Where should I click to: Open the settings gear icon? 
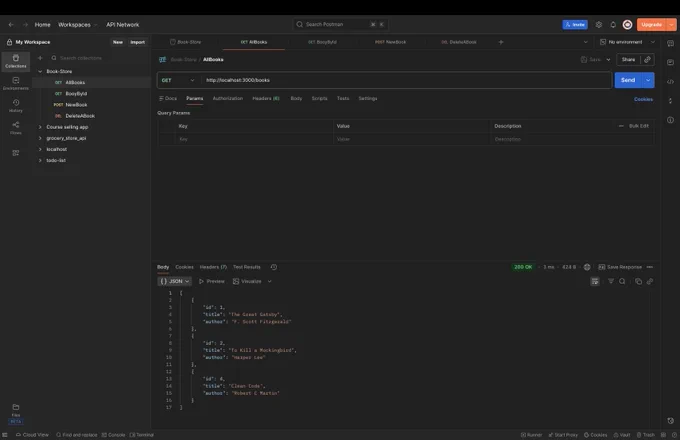599,25
